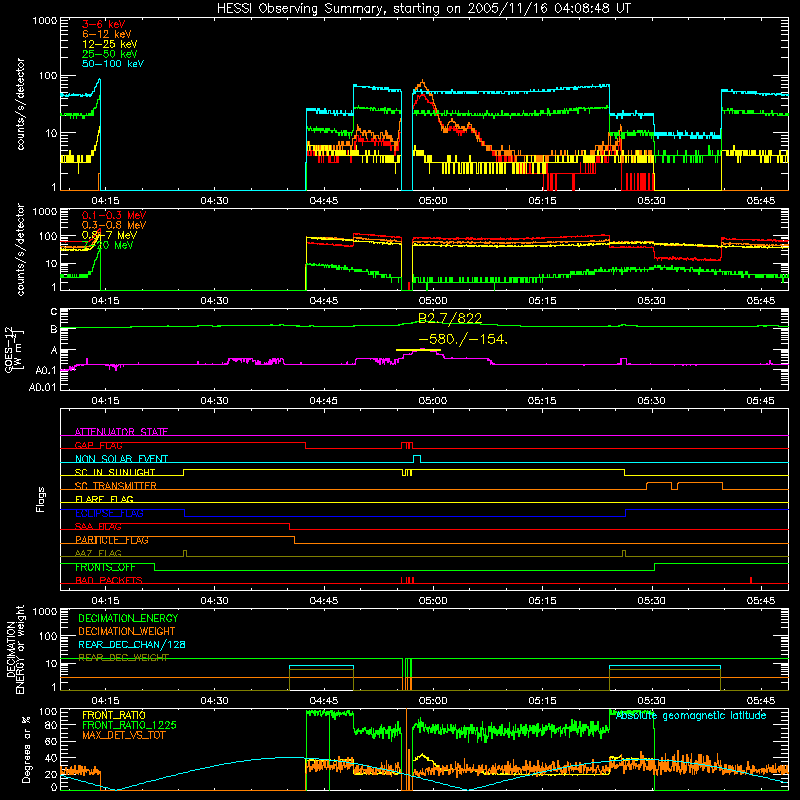Select the 05:45 tick label below the top panel

pyautogui.click(x=761, y=201)
